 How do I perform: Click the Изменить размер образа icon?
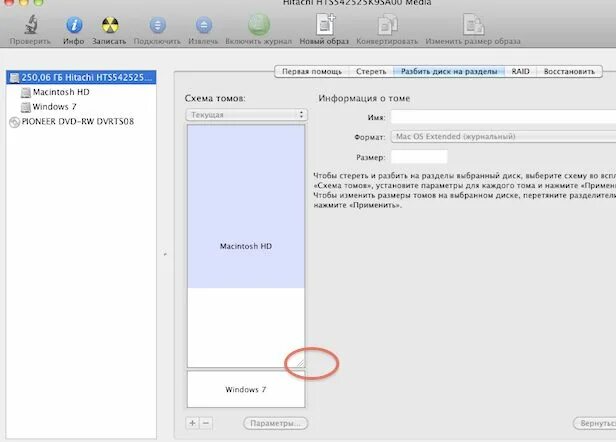coord(473,24)
